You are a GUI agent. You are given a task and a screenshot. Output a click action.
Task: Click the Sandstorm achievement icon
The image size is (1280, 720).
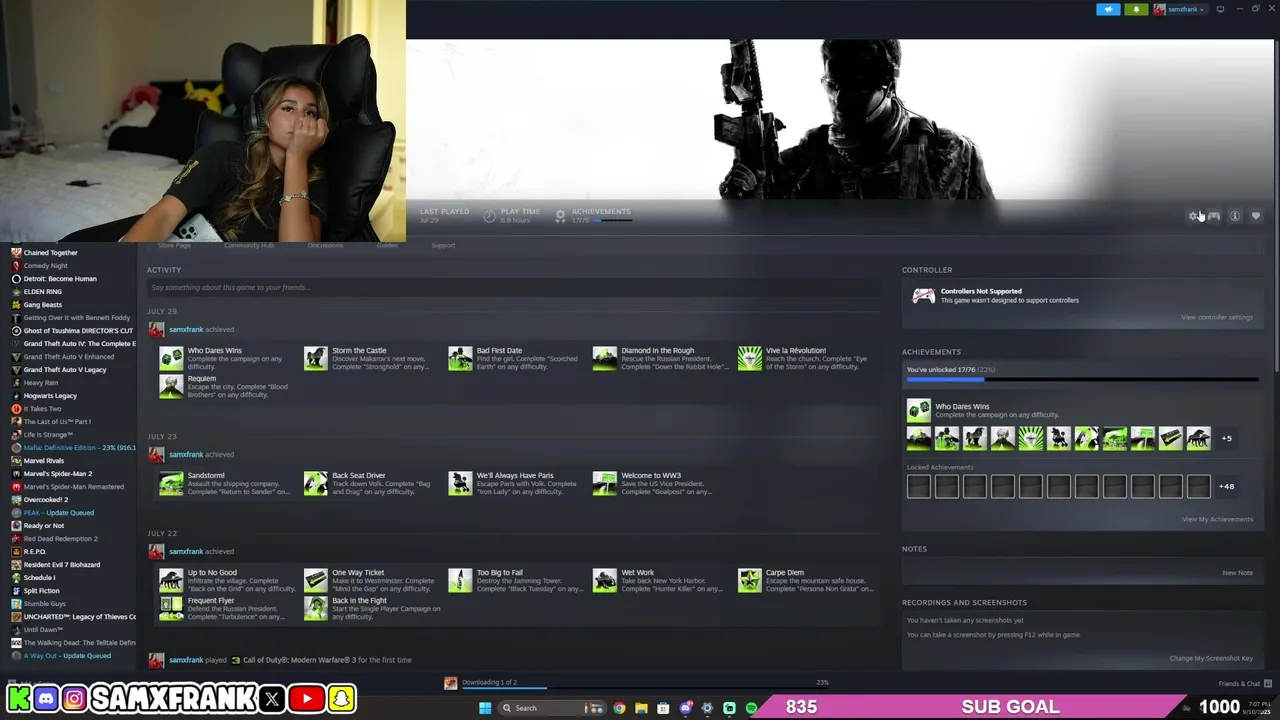coord(171,483)
